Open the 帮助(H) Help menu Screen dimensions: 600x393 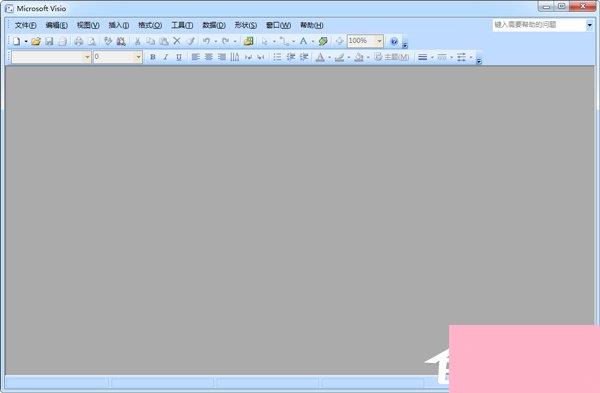coord(311,25)
